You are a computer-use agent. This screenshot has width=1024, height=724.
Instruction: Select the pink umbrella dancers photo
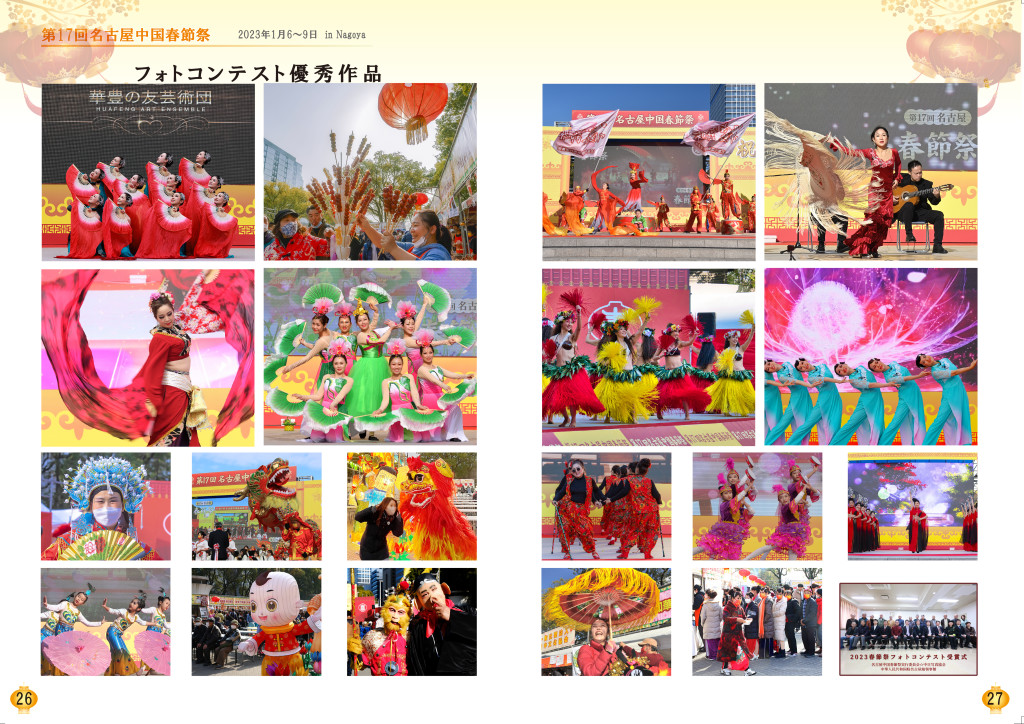106,622
